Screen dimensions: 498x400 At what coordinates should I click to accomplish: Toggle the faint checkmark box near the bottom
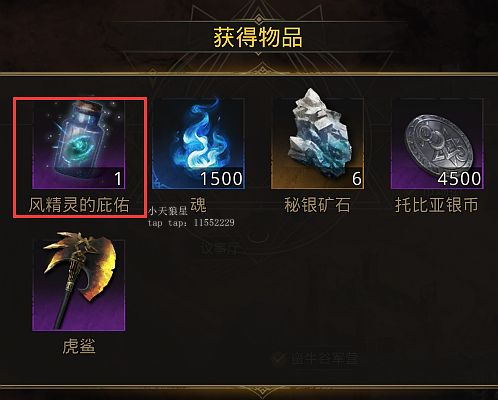coord(279,359)
